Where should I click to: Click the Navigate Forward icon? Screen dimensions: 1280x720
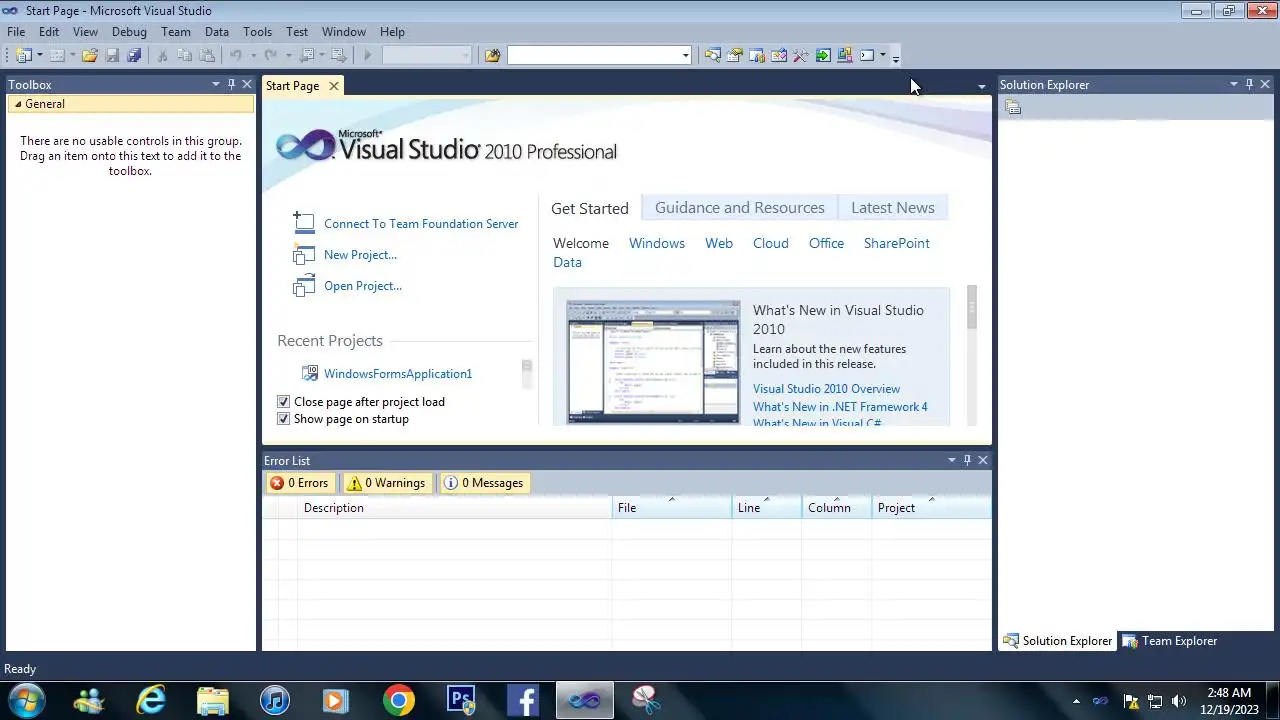click(x=339, y=56)
